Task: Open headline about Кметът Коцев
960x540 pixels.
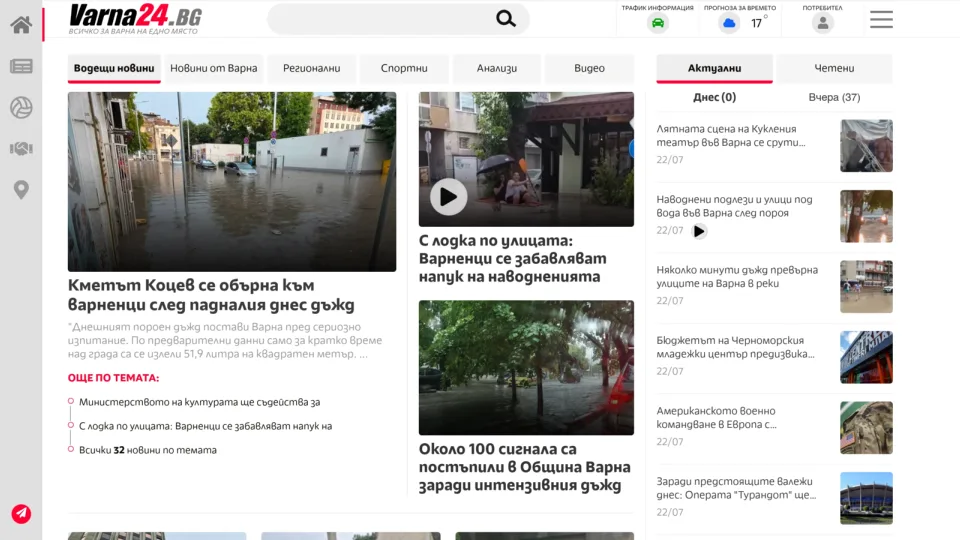Action: (x=211, y=294)
